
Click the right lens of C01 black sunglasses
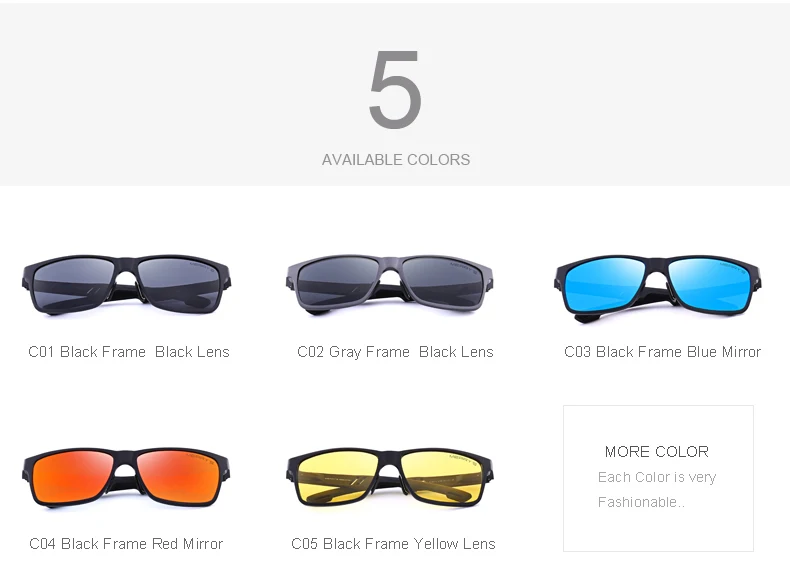(x=178, y=283)
